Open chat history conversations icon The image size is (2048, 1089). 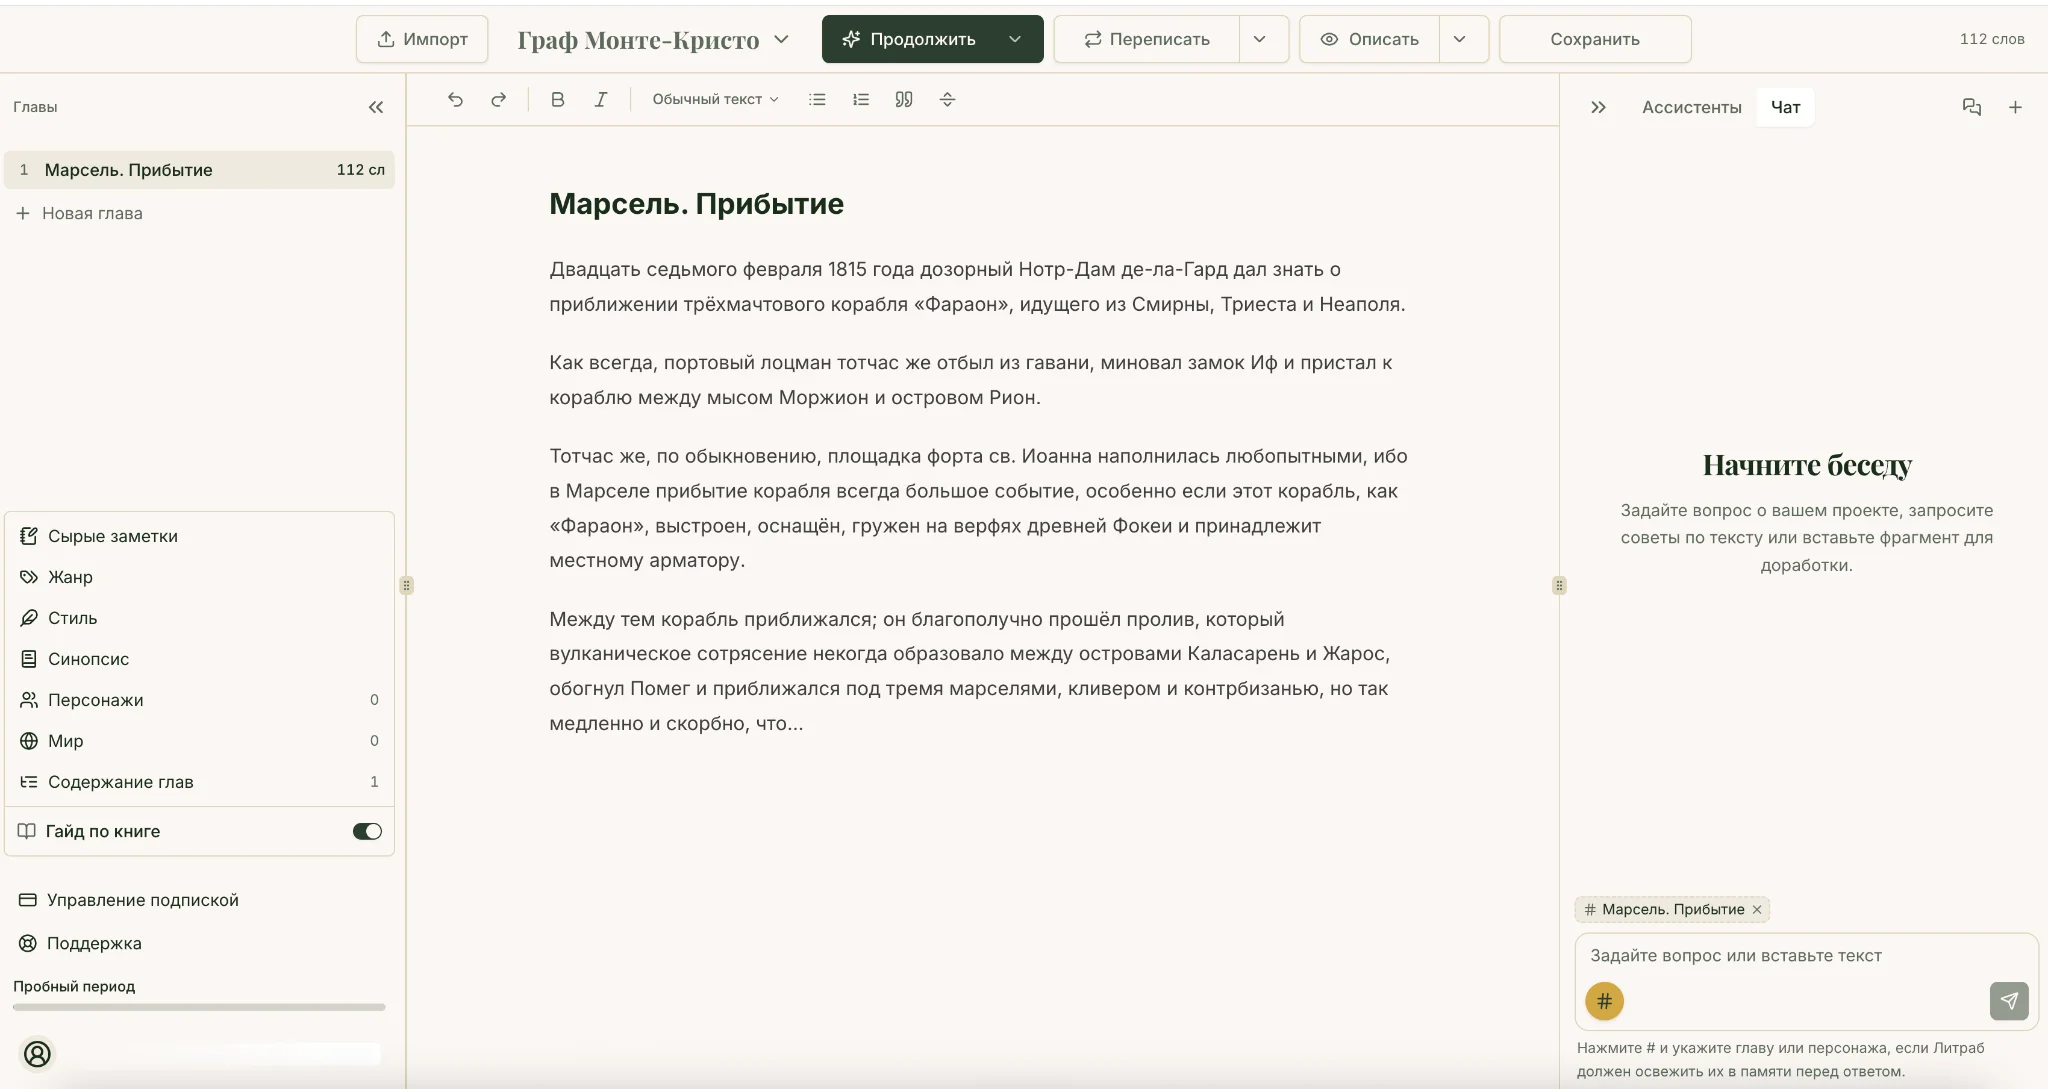1972,107
